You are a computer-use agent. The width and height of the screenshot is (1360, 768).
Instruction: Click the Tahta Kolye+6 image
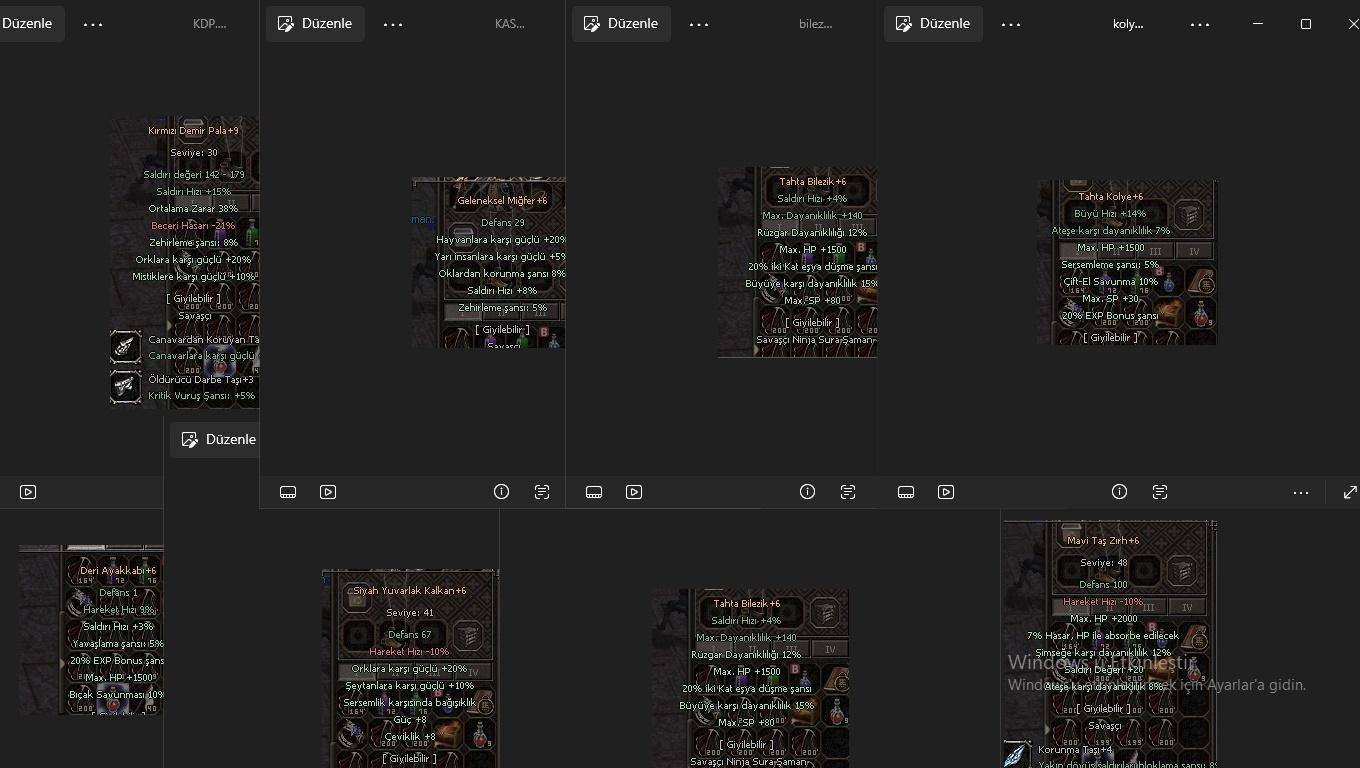pos(1127,263)
